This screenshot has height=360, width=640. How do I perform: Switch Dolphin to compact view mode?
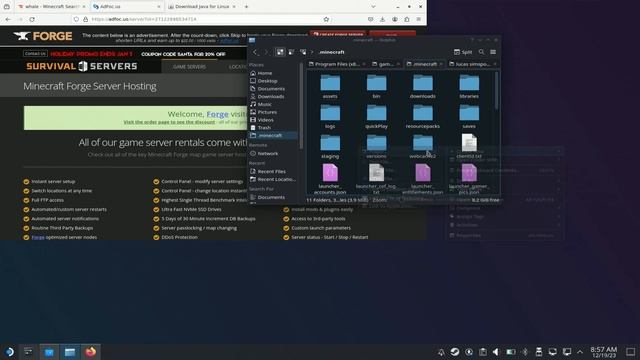coord(291,52)
